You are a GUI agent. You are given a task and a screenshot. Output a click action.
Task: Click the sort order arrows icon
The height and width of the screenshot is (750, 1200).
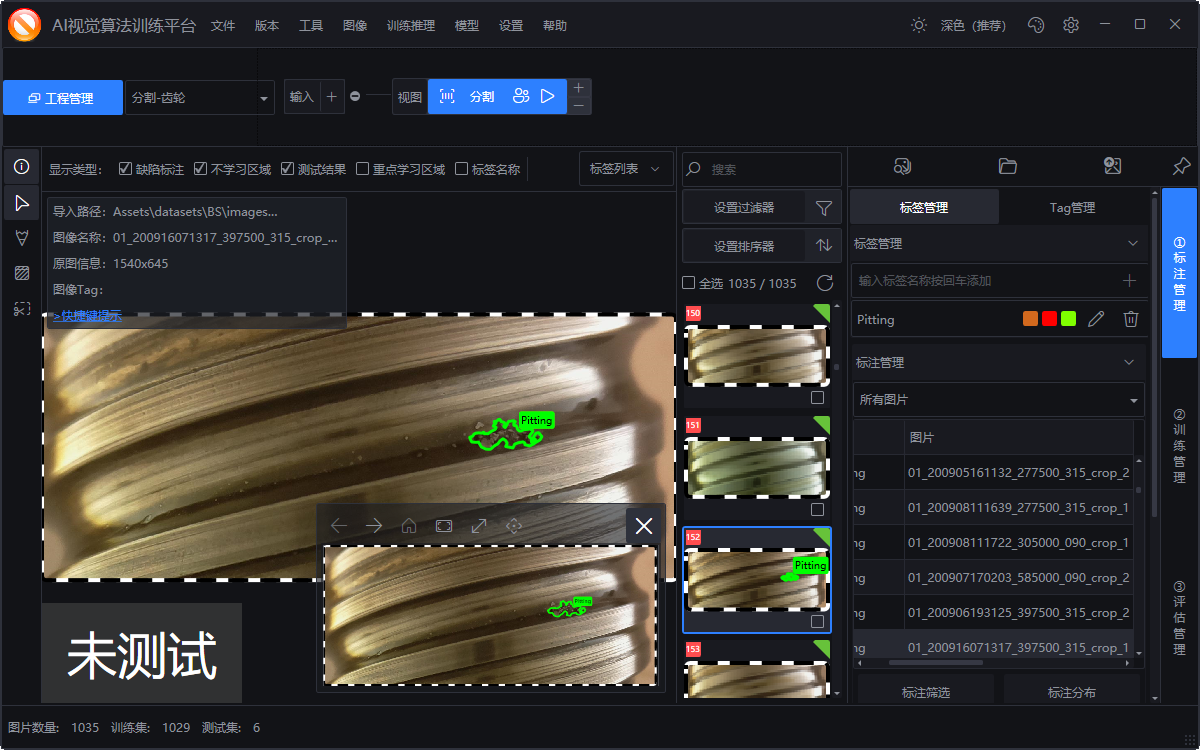tap(824, 245)
